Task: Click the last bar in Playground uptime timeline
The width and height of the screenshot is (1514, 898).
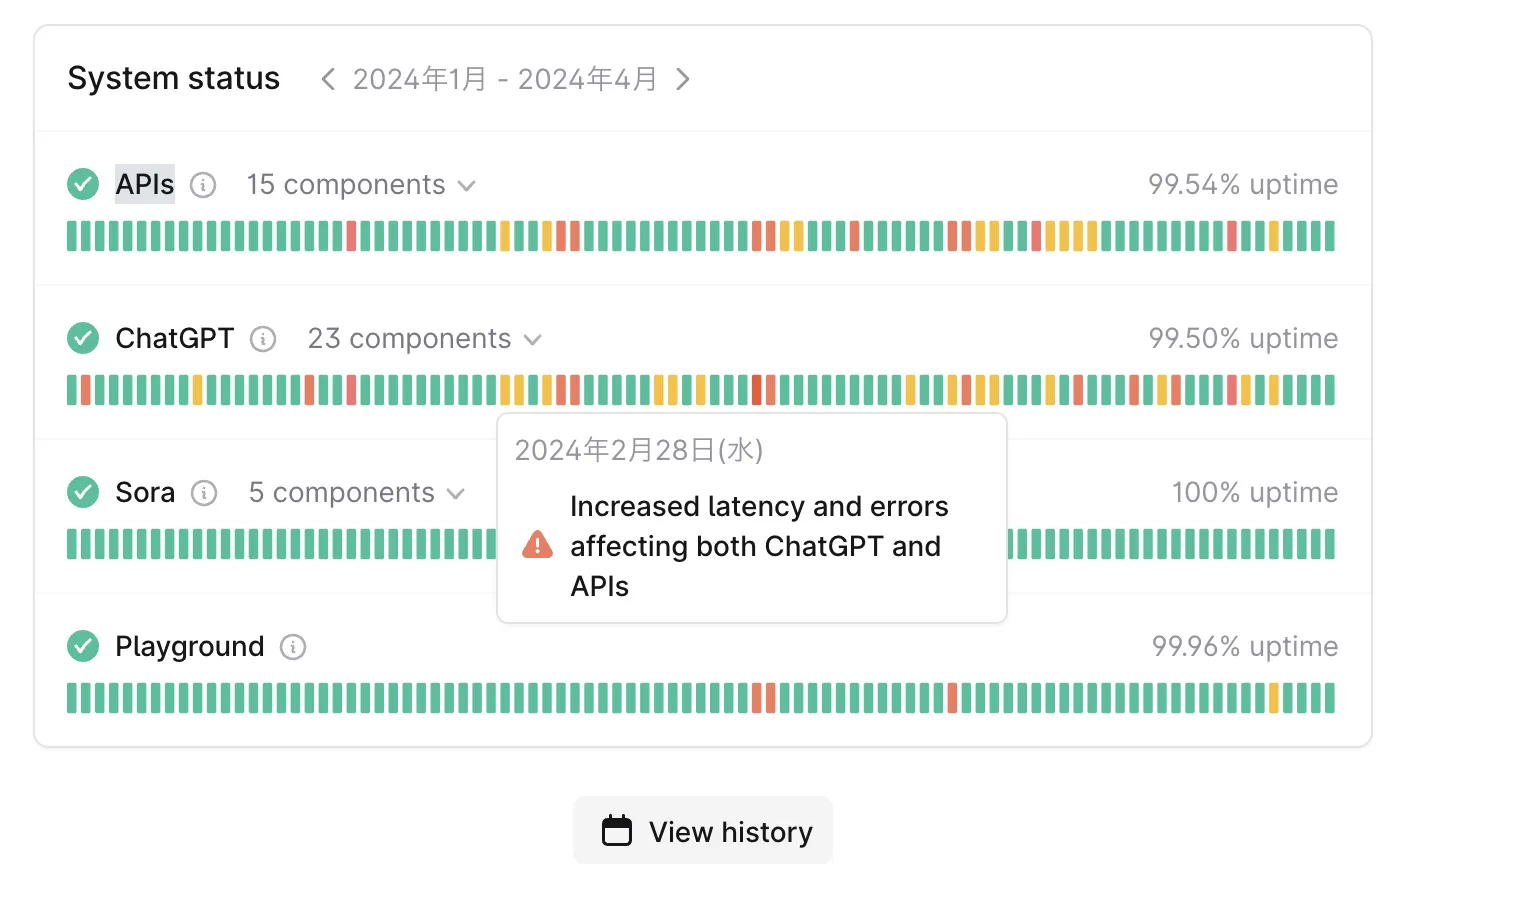Action: pyautogui.click(x=1330, y=698)
